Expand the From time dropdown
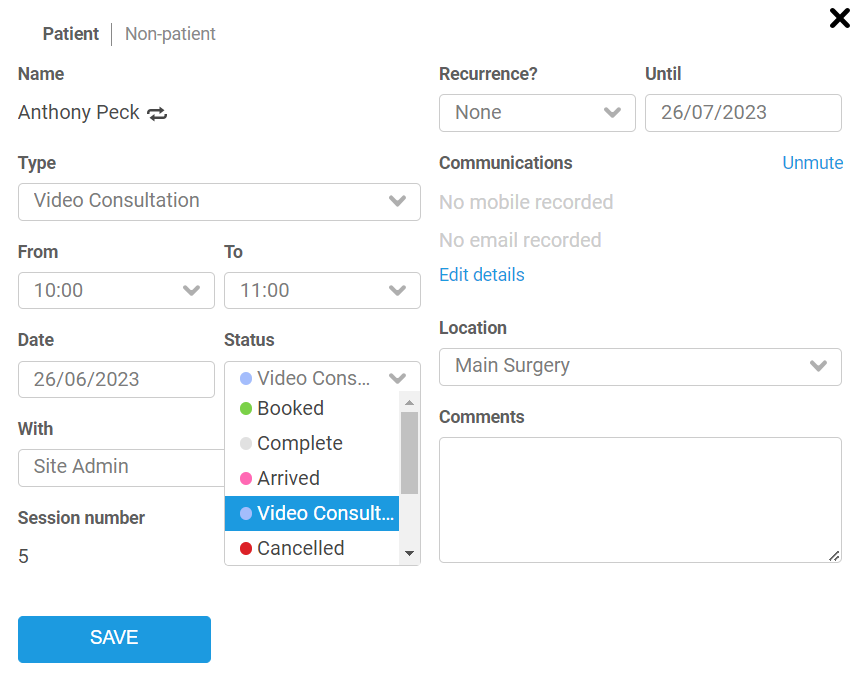 116,291
